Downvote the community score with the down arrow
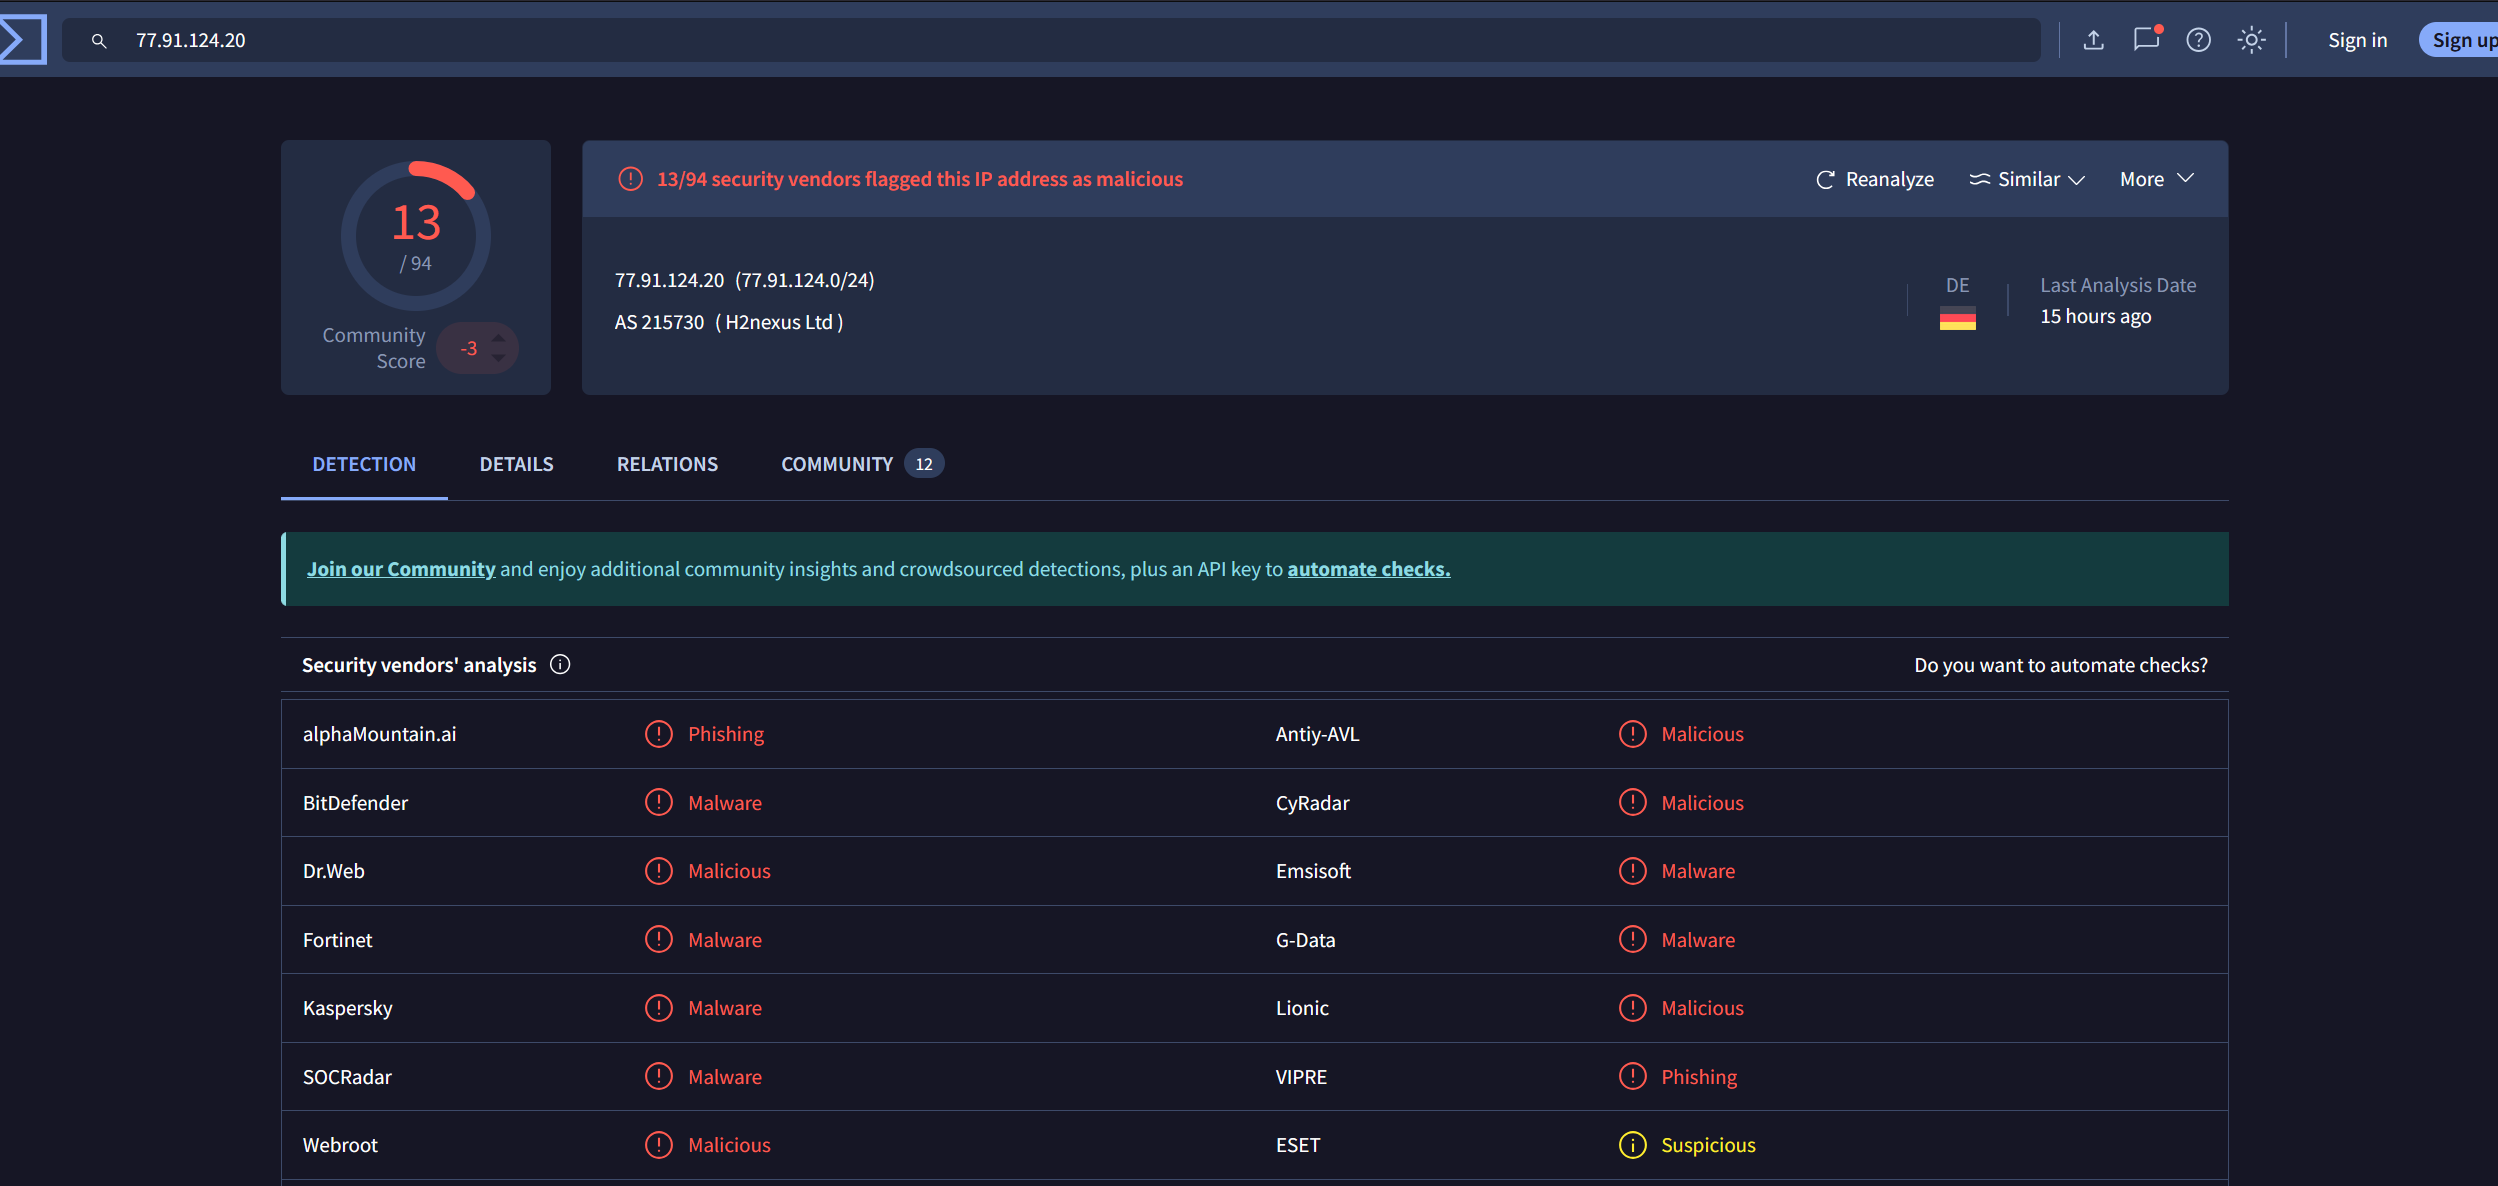The height and width of the screenshot is (1186, 2498). click(x=498, y=359)
